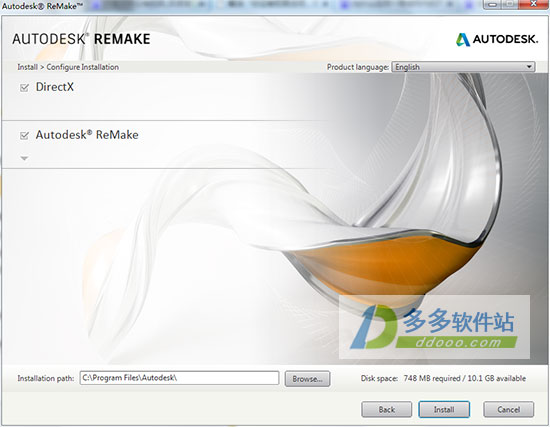The image size is (550, 427).
Task: Click the Installation path text field
Action: [179, 378]
